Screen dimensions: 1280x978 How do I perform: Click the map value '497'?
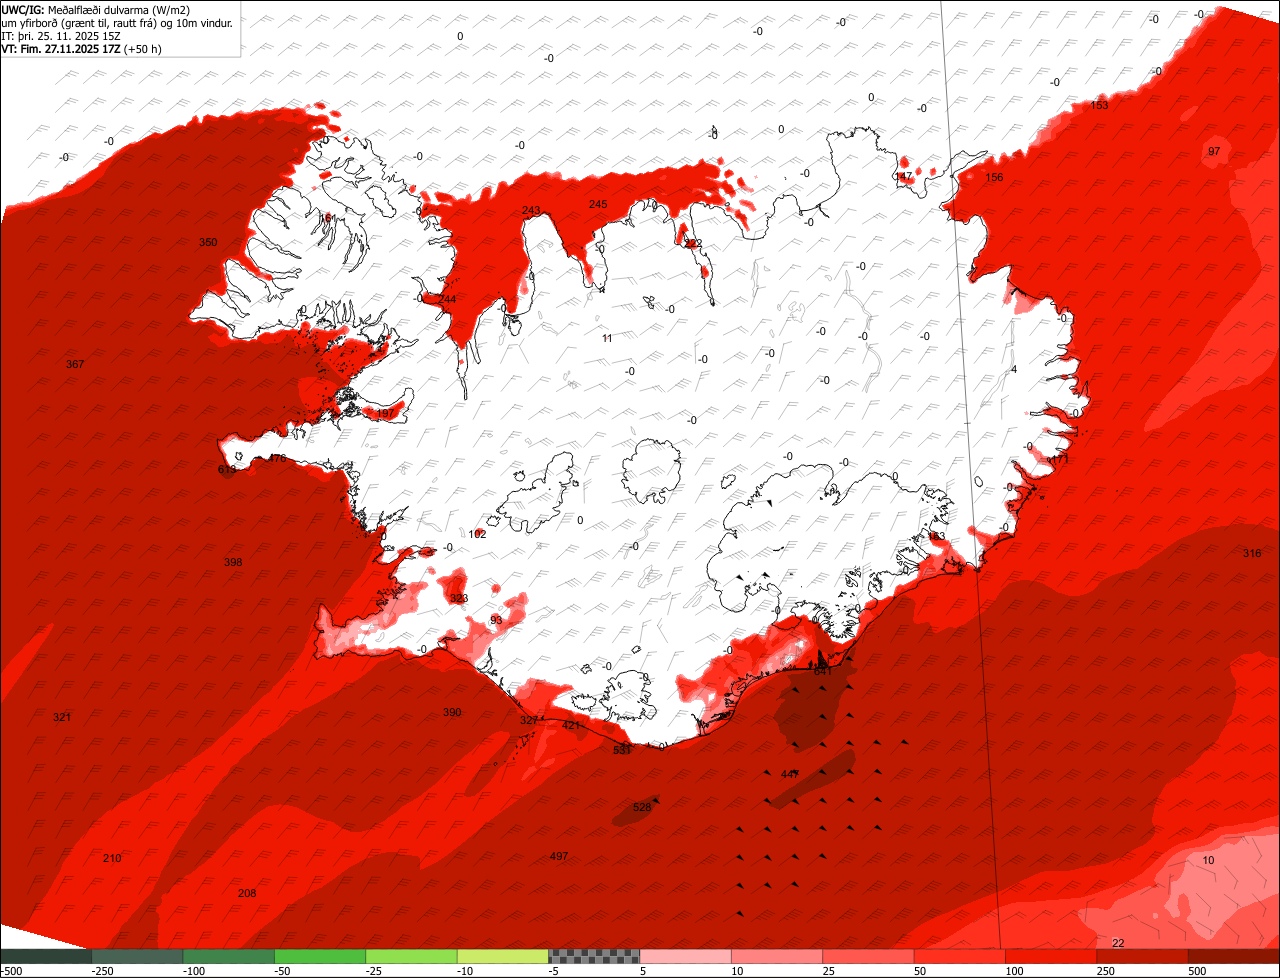(559, 857)
